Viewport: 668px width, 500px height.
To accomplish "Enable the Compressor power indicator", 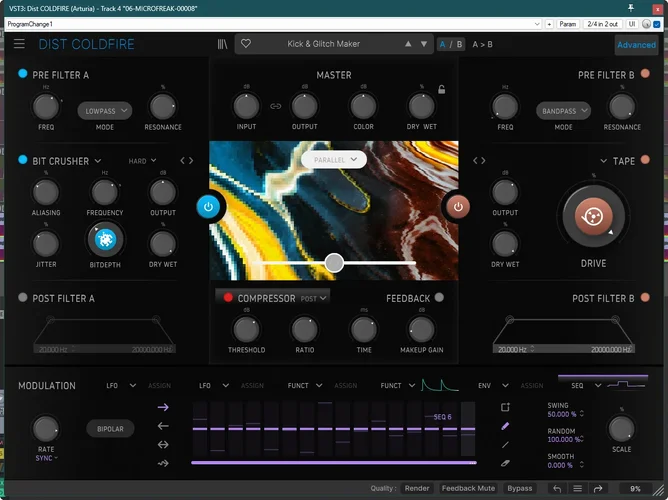I will pos(227,298).
